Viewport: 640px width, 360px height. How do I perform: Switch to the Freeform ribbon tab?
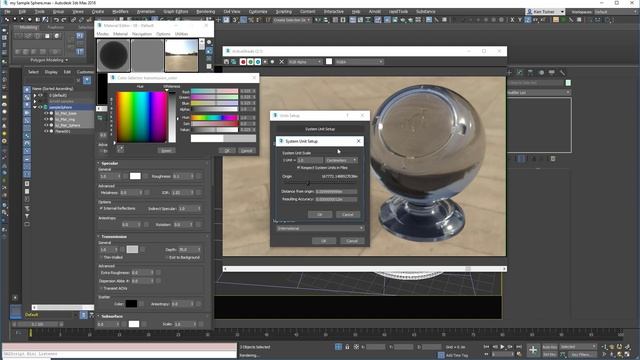(56, 28)
